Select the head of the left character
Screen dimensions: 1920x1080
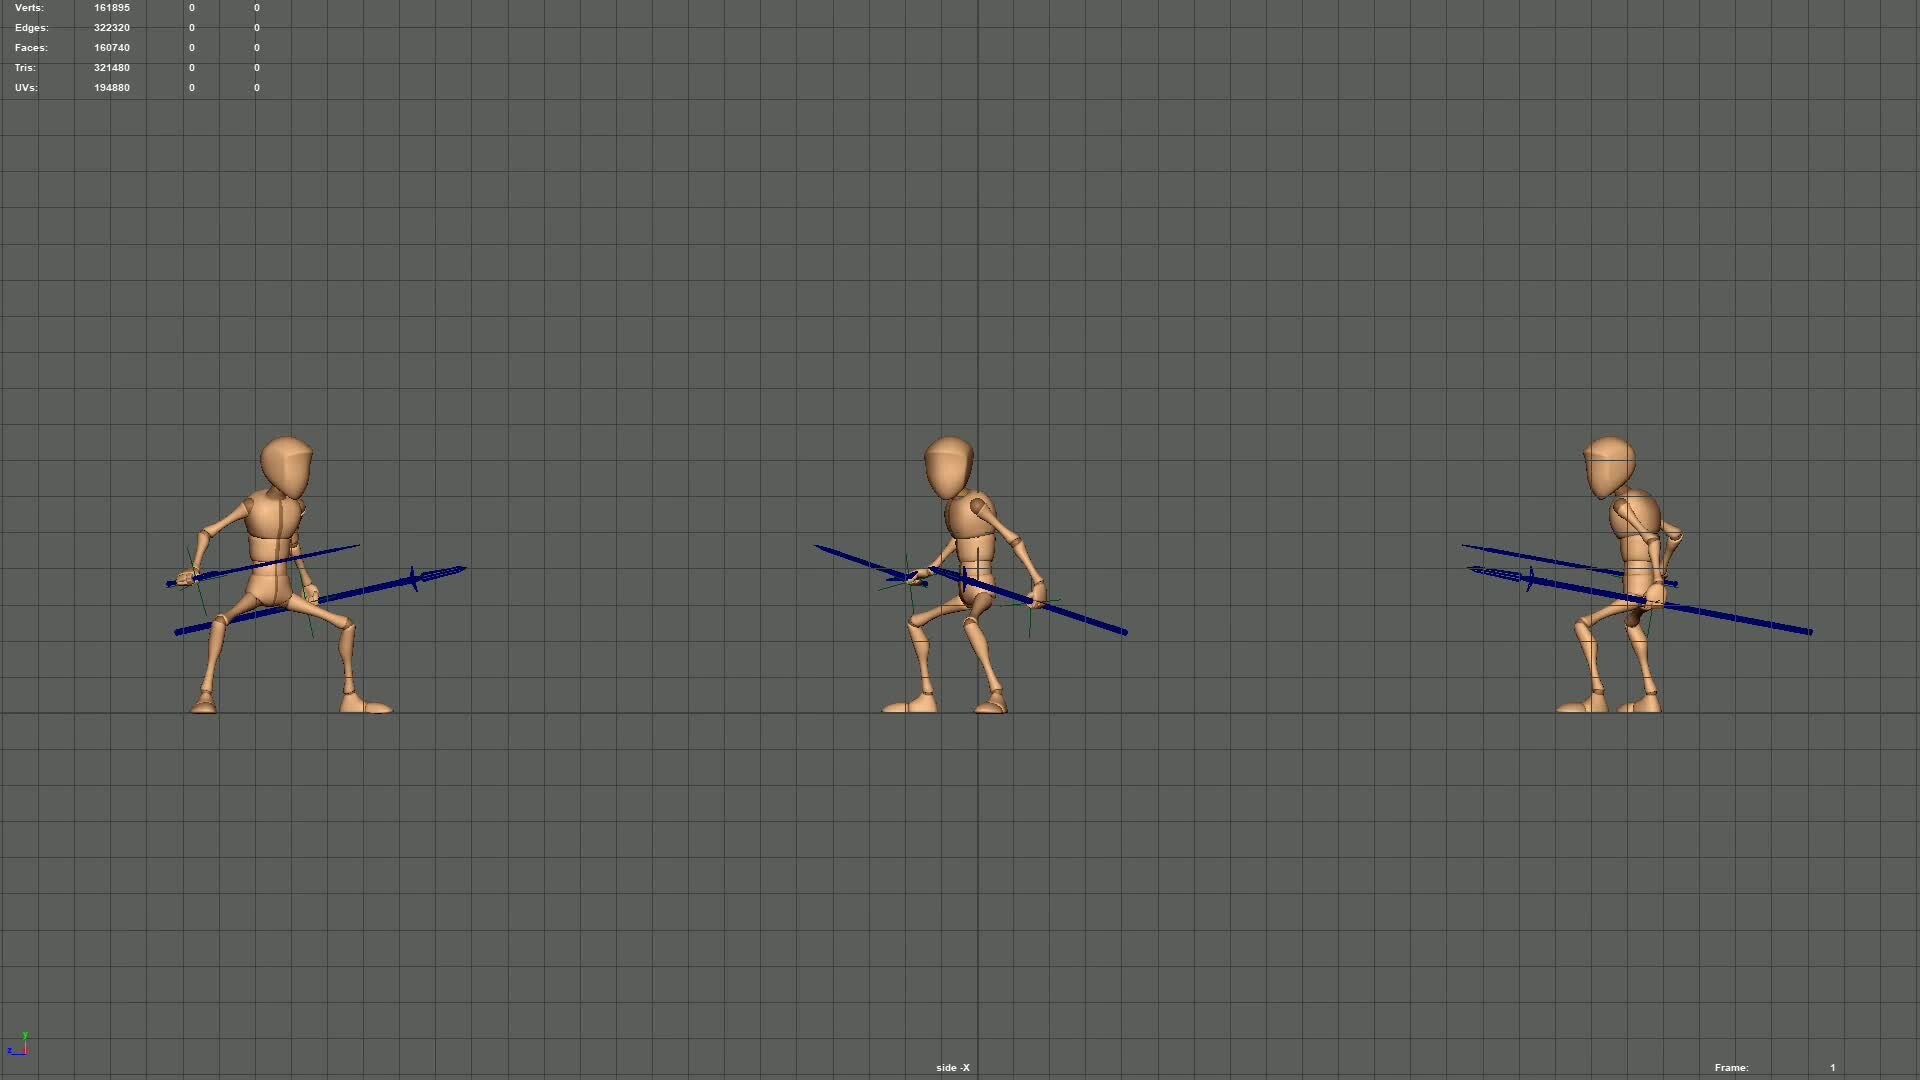[x=286, y=466]
